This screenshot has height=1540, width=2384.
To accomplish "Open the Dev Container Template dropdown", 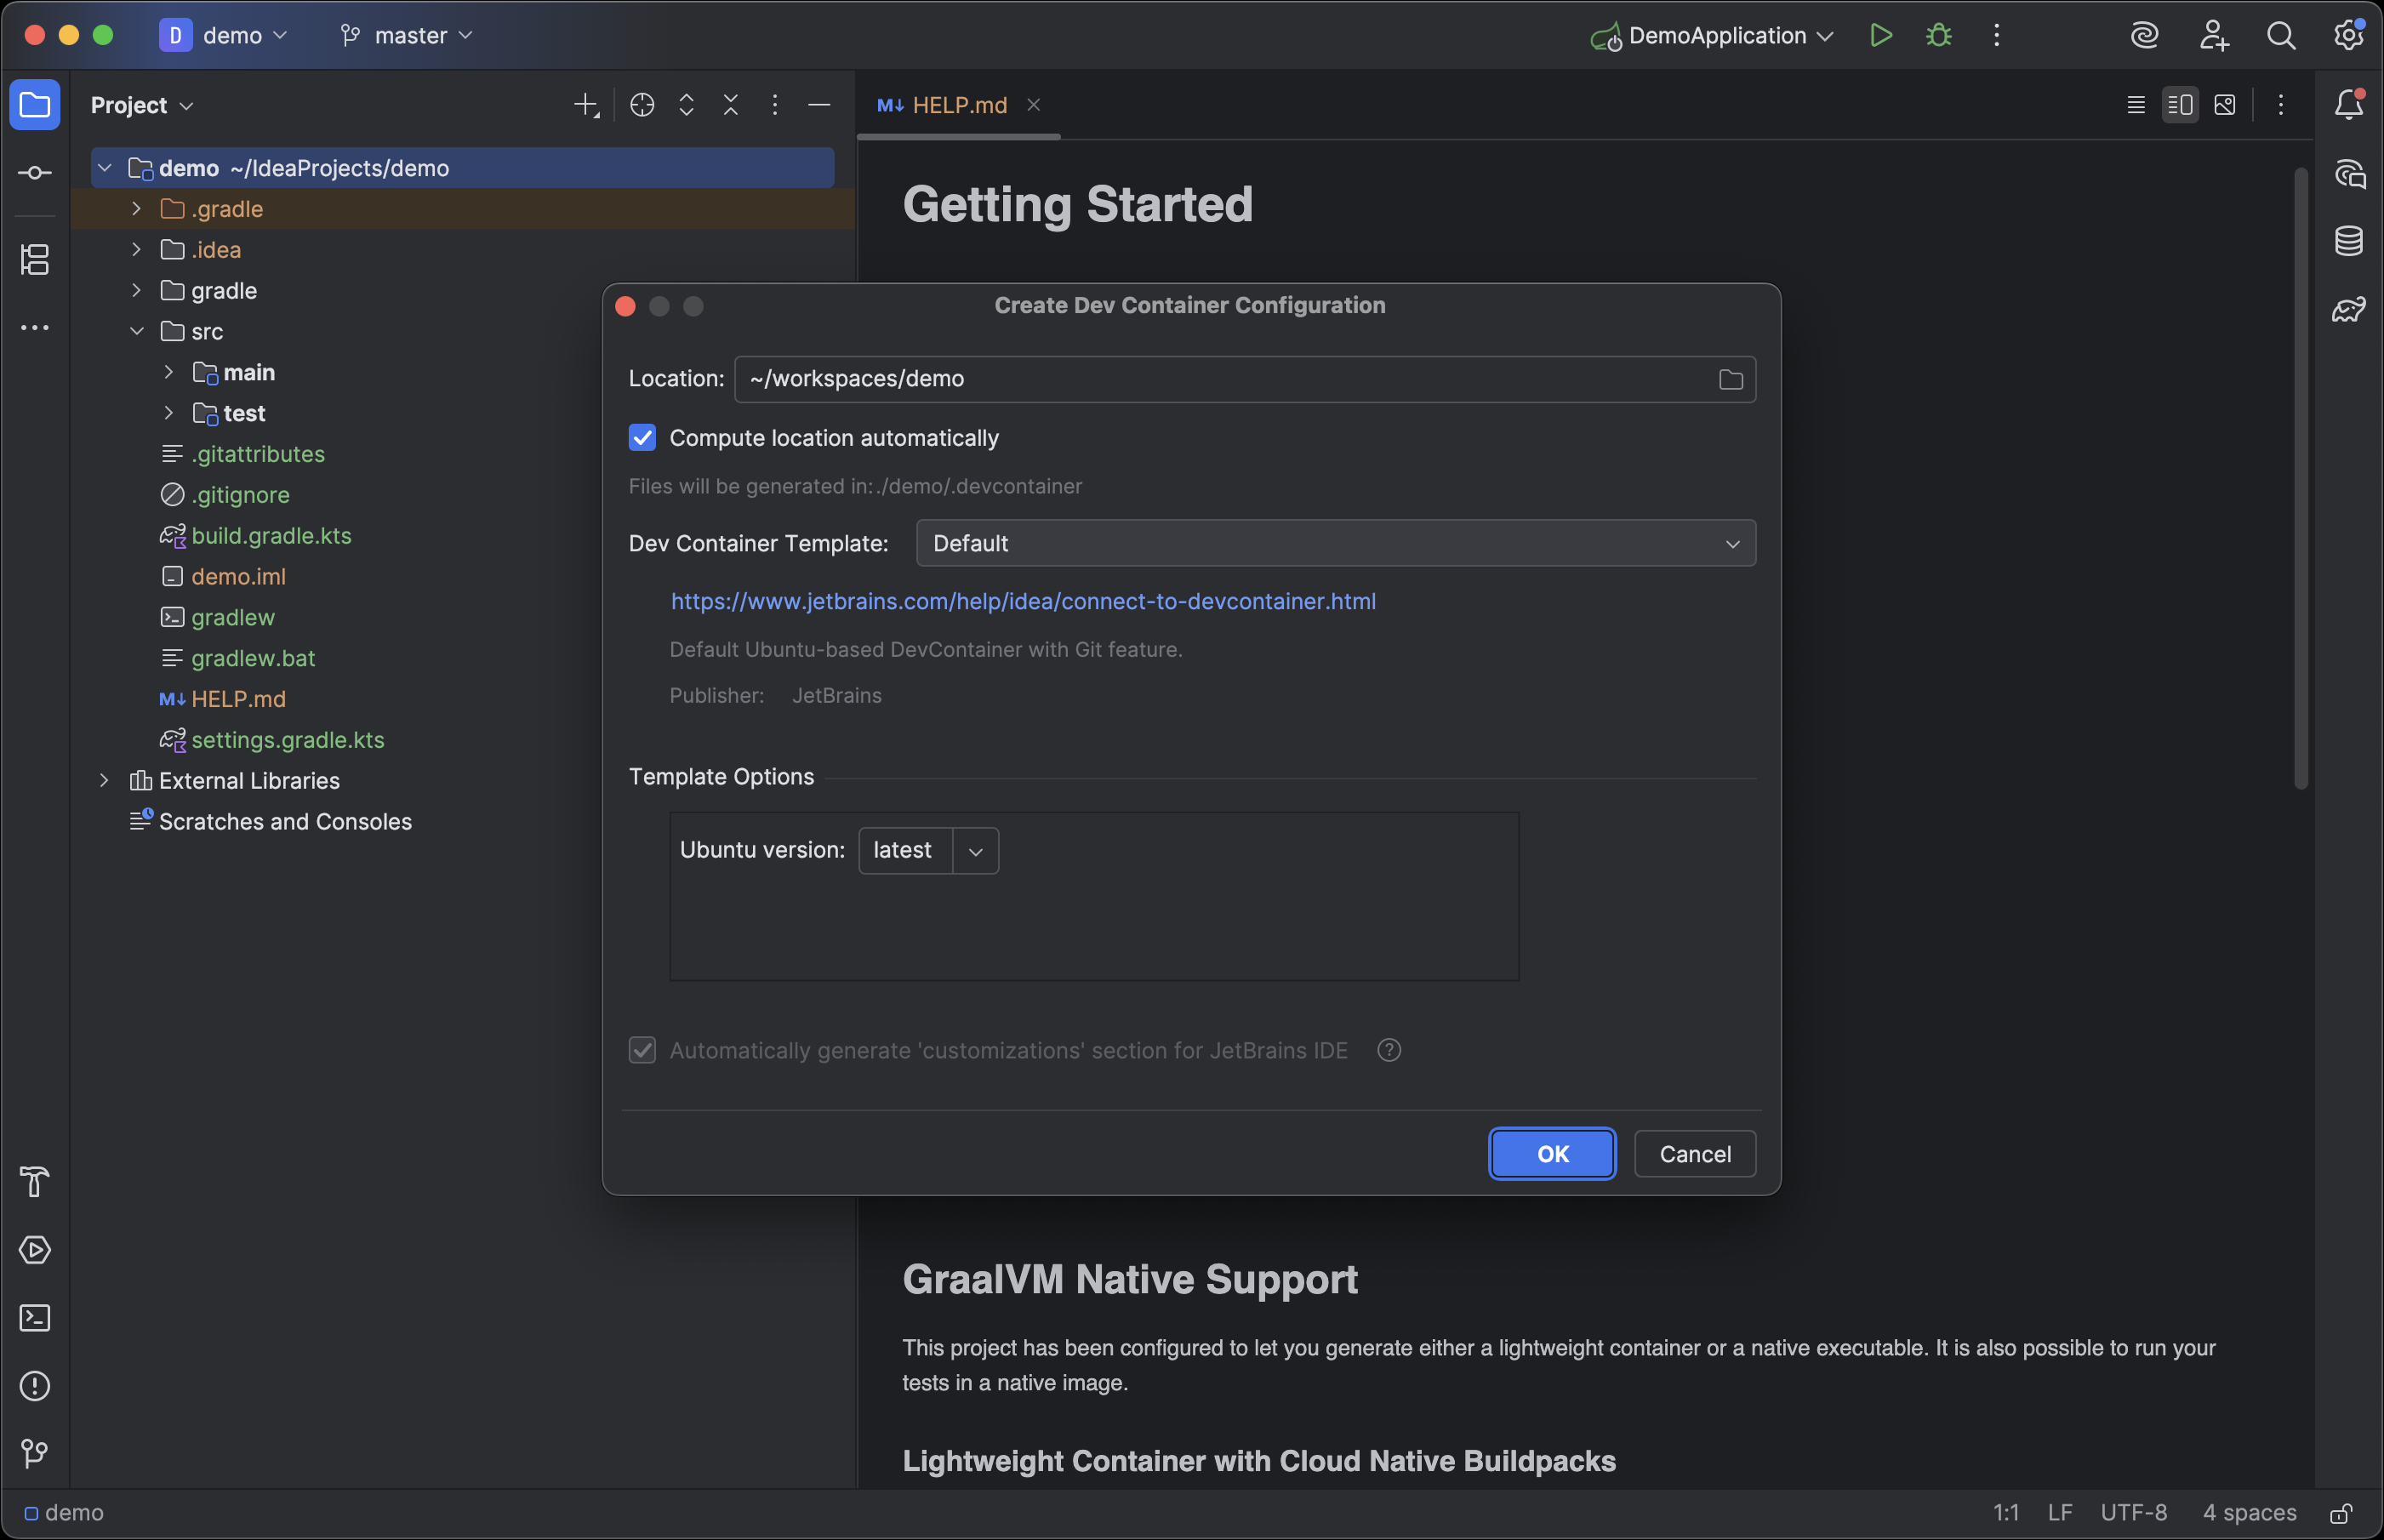I will [x=1335, y=543].
